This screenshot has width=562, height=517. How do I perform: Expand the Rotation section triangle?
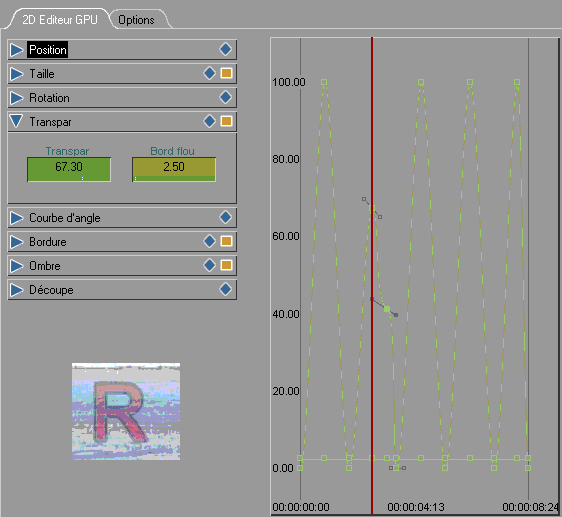pos(16,98)
